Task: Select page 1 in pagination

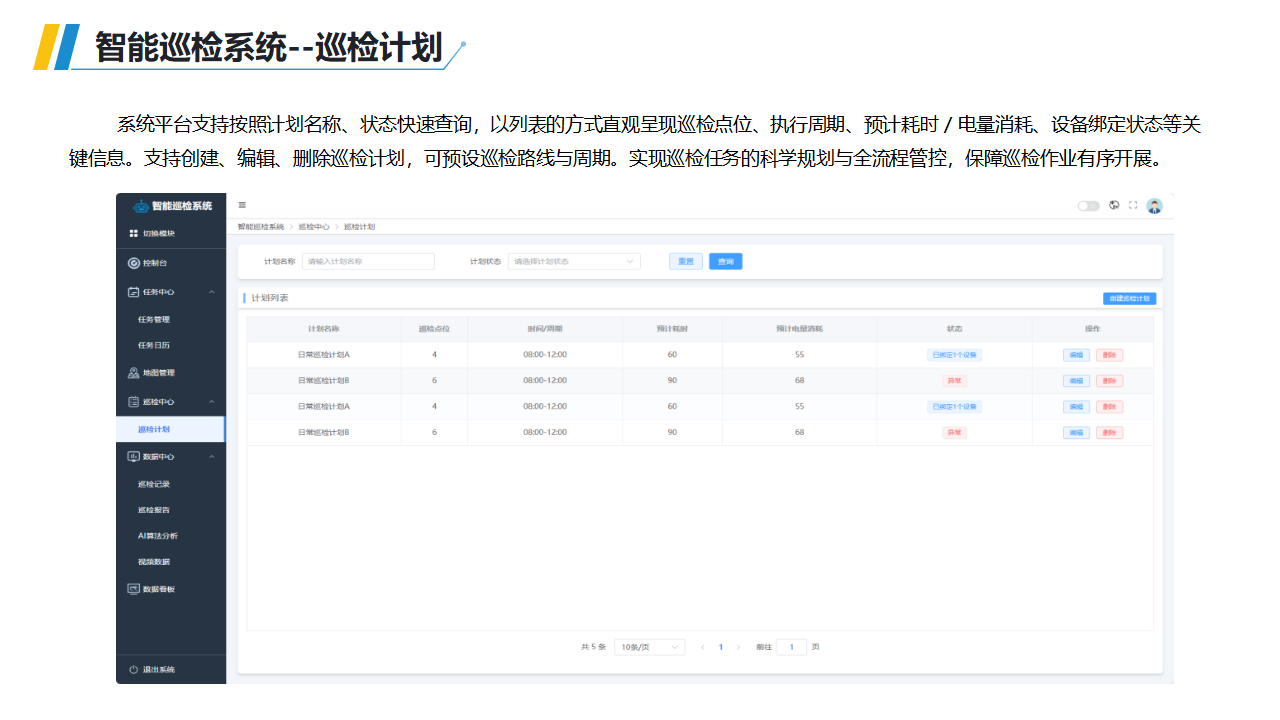Action: coord(720,647)
